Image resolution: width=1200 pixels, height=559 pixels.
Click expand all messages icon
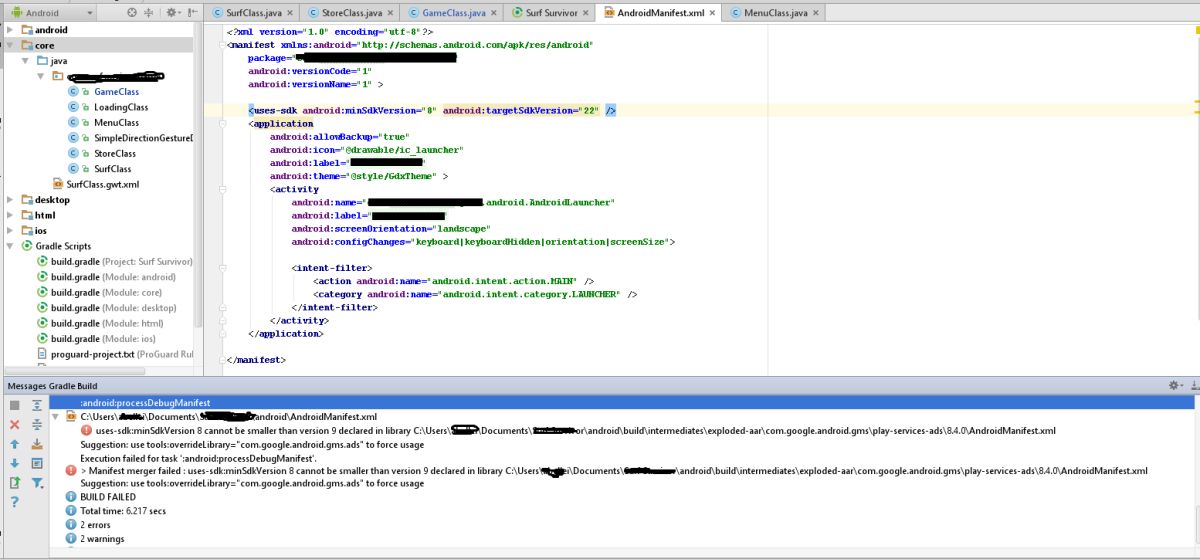pos(37,405)
